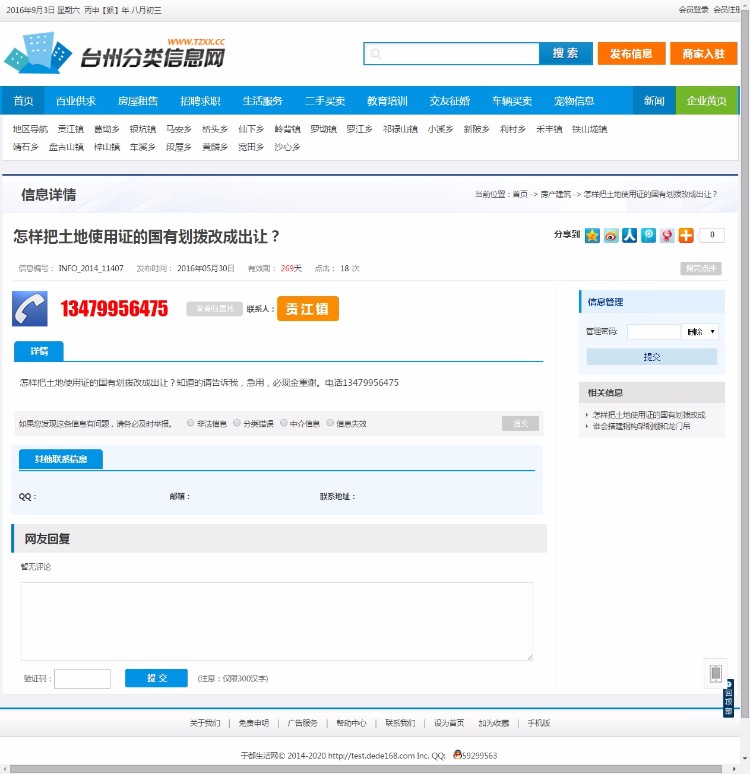This screenshot has width=750, height=774.
Task: Click the QQ Zone star share icon
Action: coord(593,235)
